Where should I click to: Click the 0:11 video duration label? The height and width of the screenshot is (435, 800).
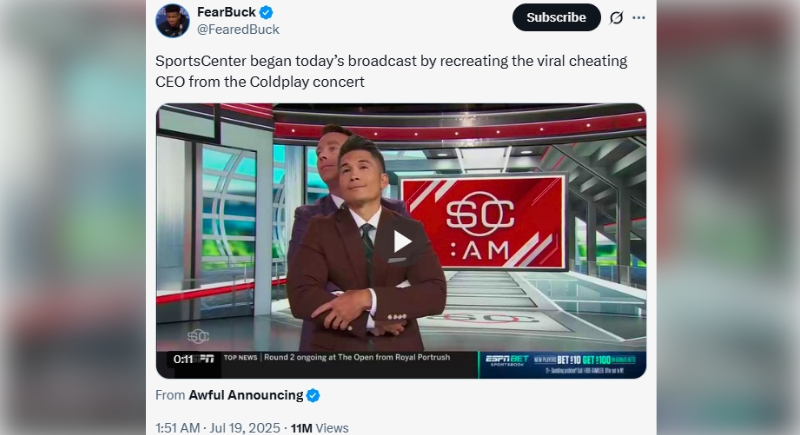pyautogui.click(x=183, y=359)
